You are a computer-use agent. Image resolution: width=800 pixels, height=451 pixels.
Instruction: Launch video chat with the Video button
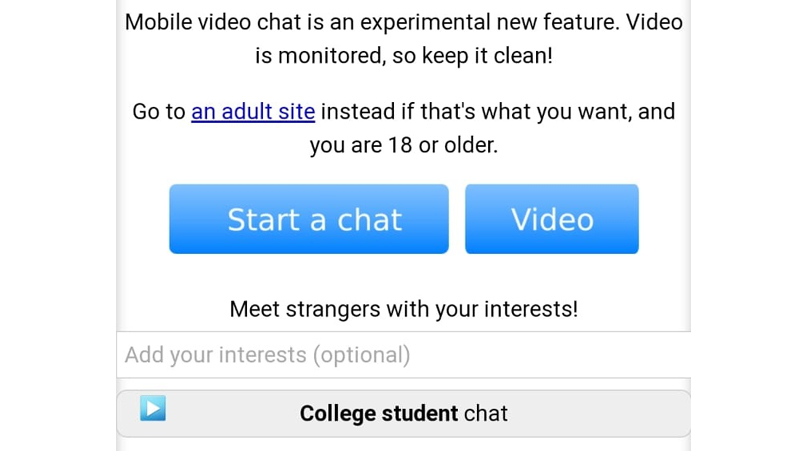pos(552,219)
